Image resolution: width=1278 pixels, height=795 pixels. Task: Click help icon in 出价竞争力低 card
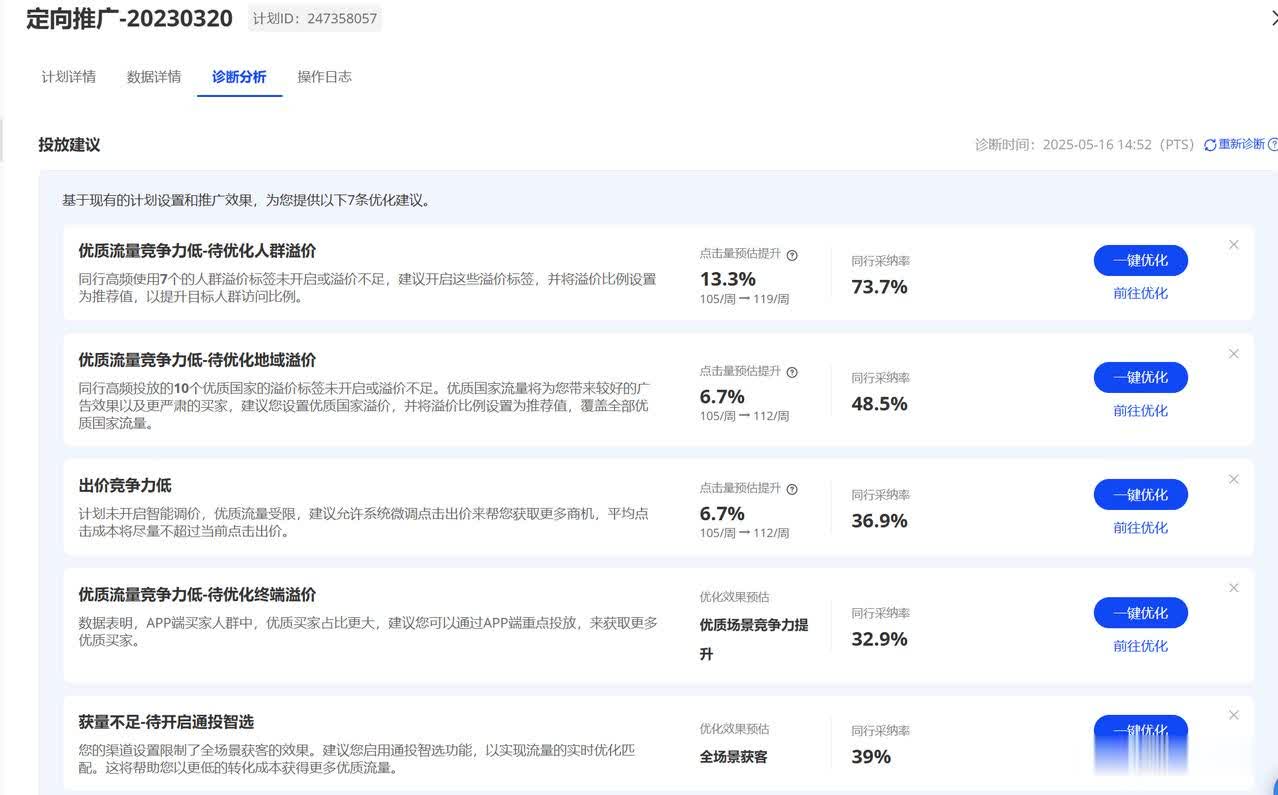point(792,489)
